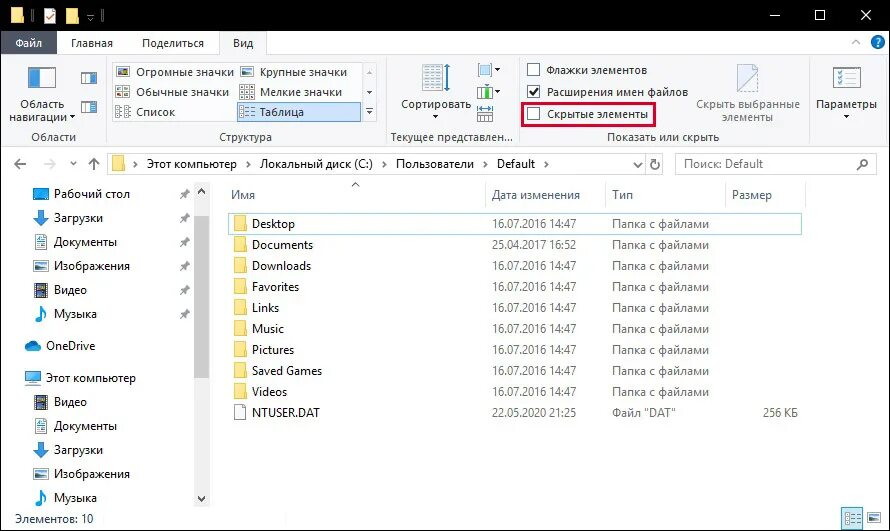The width and height of the screenshot is (890, 531).
Task: Click the scroll down arrow in navigation pane
Action: click(201, 499)
